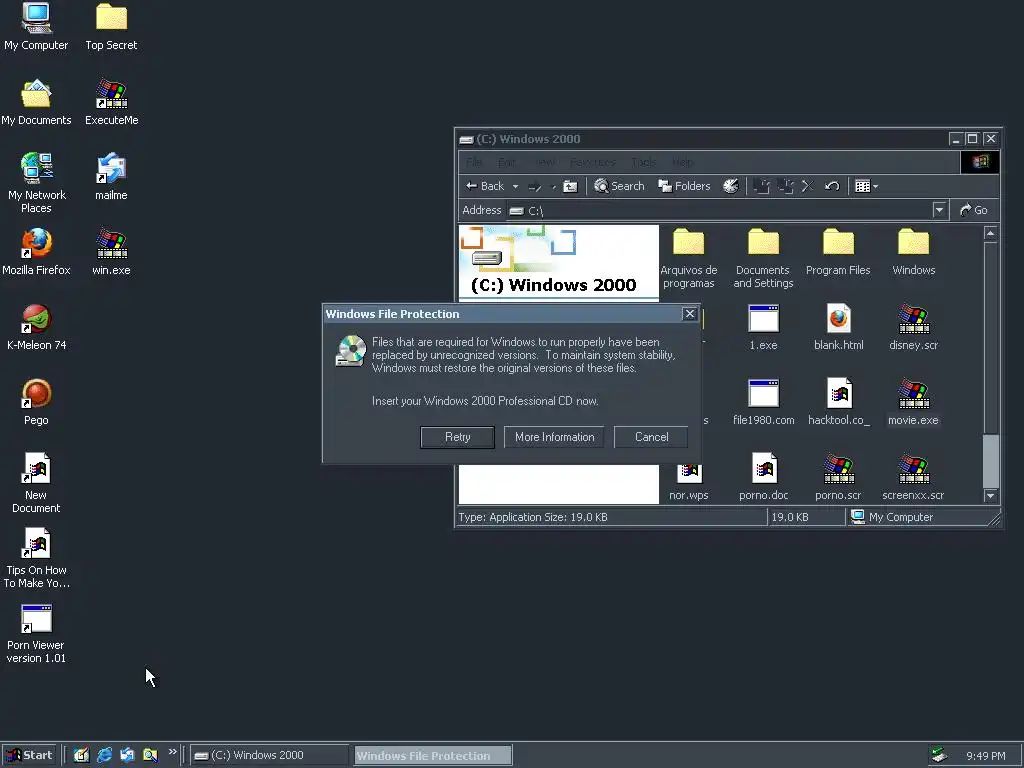Select the K-Meleon 74 browser icon

tap(36, 327)
